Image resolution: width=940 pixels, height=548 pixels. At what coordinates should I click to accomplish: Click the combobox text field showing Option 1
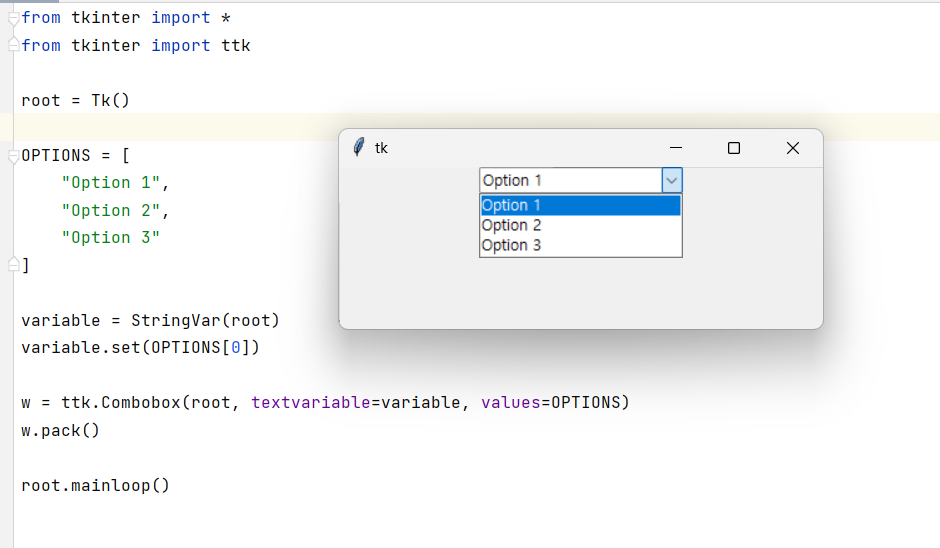tap(571, 180)
